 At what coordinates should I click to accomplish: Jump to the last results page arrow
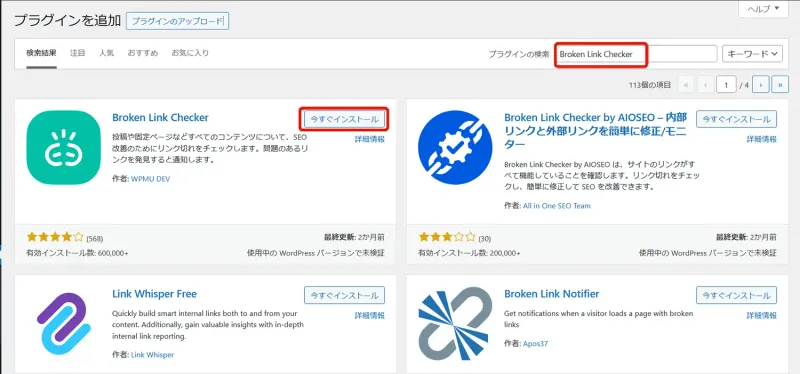click(x=780, y=85)
